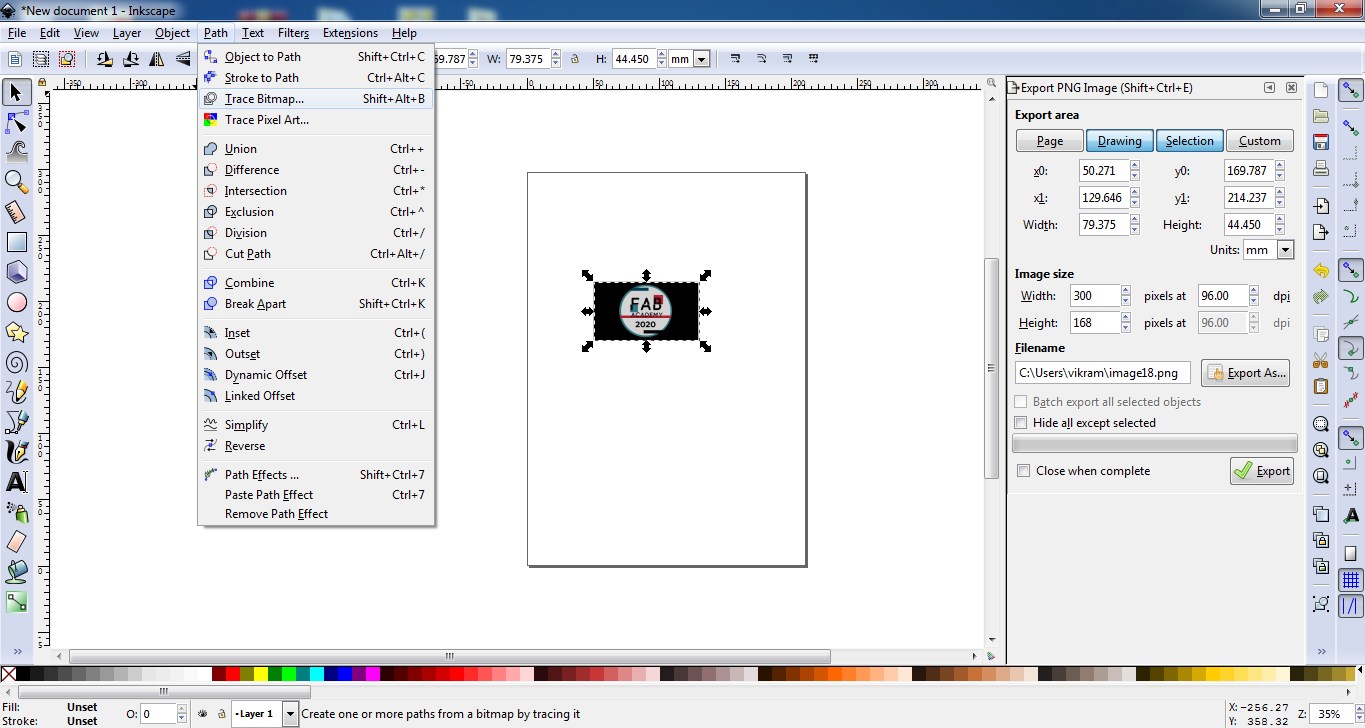Increase image Width pixels spinner
The image size is (1365, 728).
coord(1126,291)
